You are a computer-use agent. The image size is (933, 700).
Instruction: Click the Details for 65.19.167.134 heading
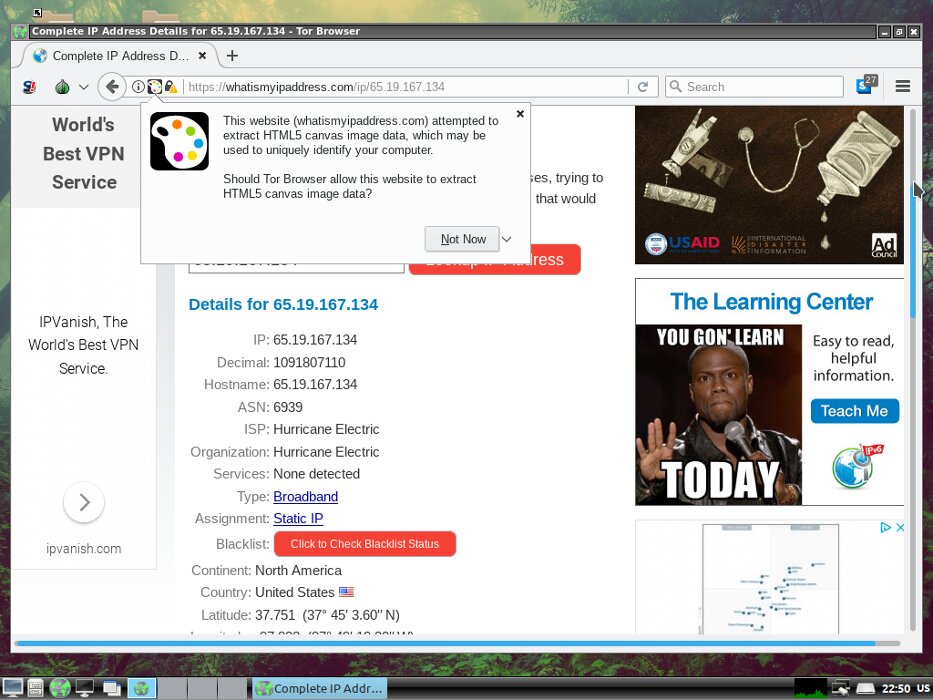(283, 305)
